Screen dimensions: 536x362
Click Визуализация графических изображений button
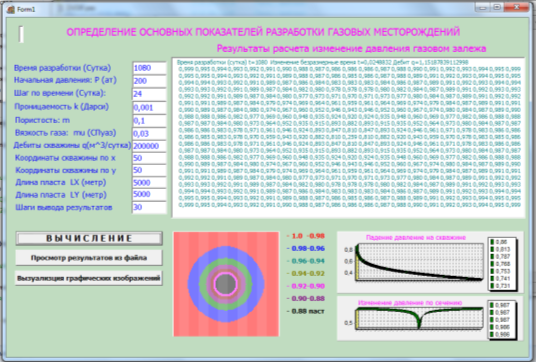click(89, 278)
